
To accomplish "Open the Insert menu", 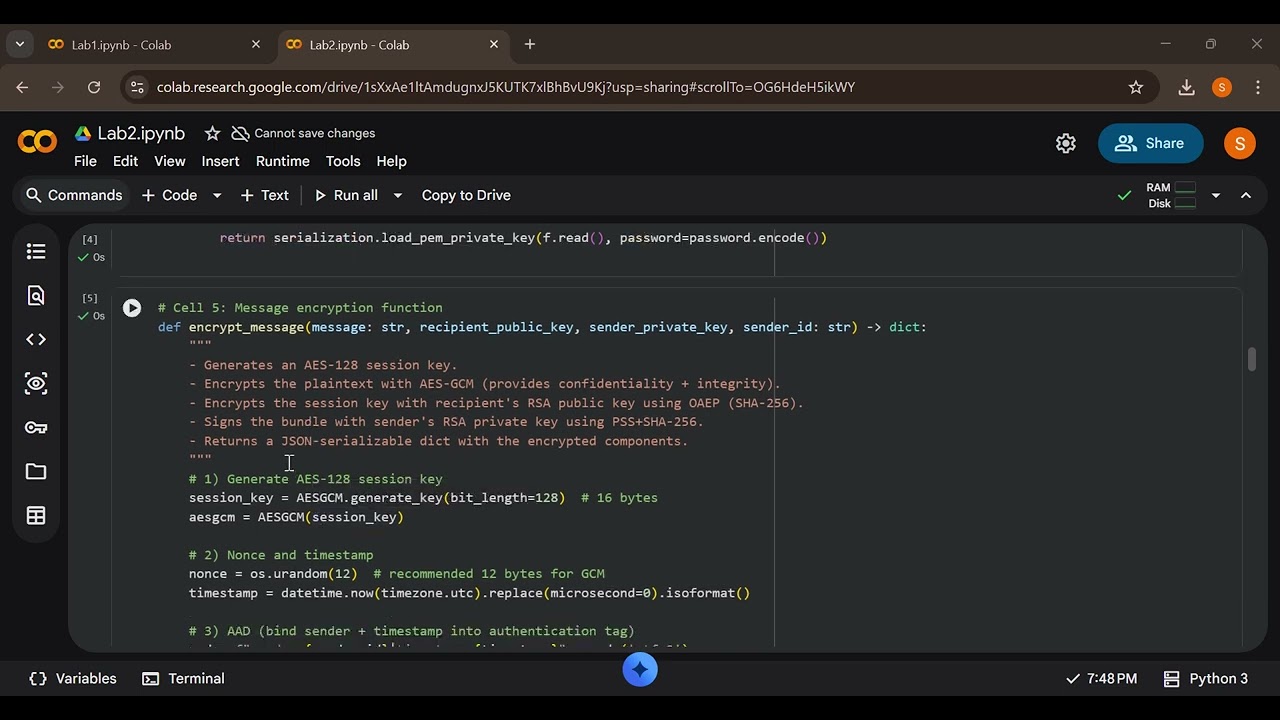I will pyautogui.click(x=220, y=161).
